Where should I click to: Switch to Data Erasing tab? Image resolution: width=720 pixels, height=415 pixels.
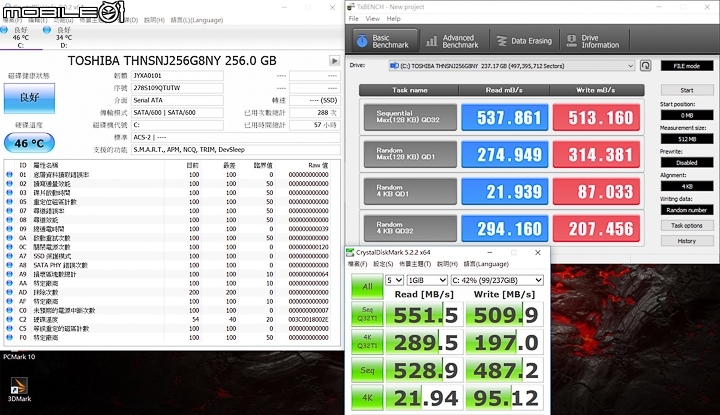pos(525,41)
